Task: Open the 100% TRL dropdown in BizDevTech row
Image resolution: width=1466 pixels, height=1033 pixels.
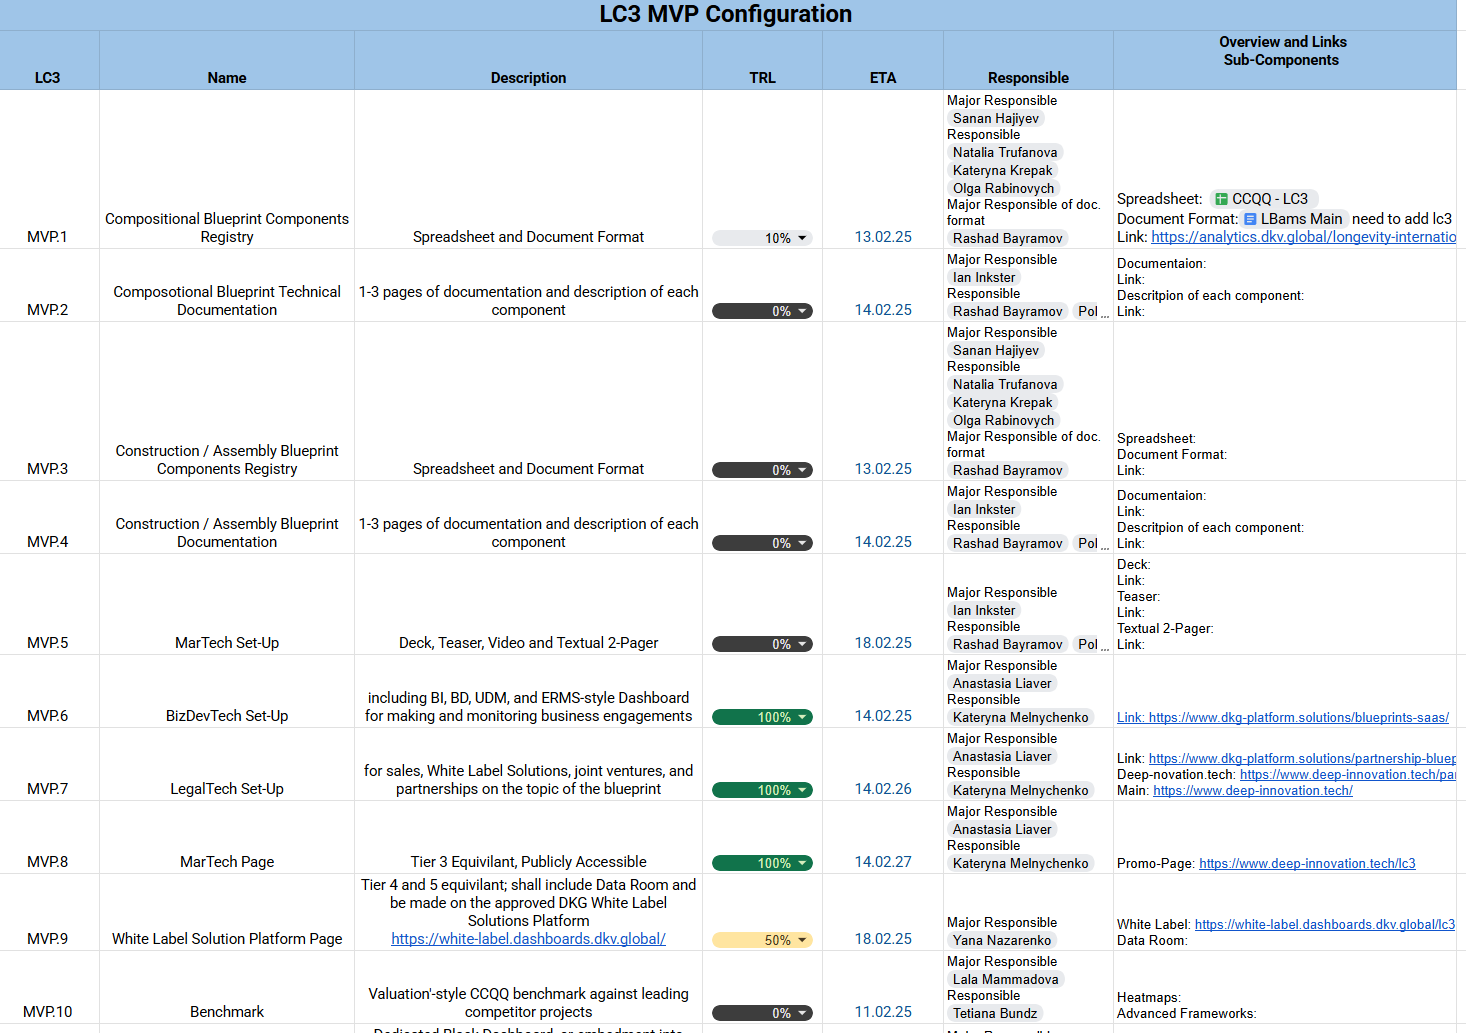Action: (x=802, y=717)
